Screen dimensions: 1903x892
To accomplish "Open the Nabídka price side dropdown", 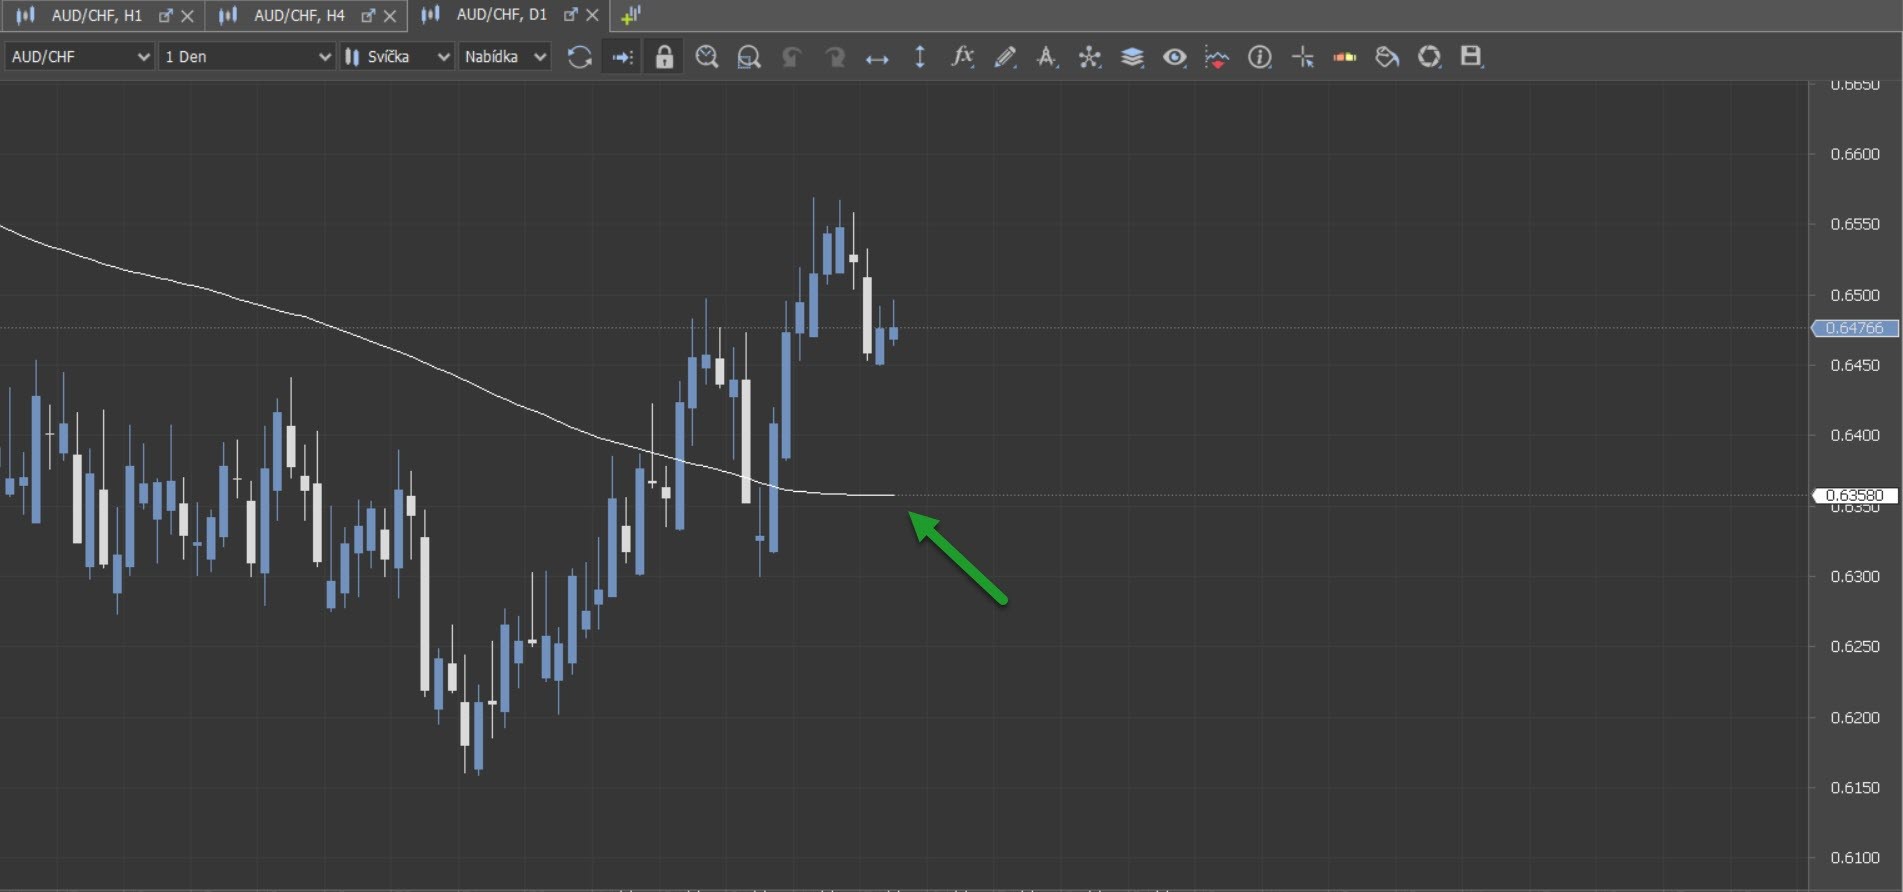I will point(505,57).
